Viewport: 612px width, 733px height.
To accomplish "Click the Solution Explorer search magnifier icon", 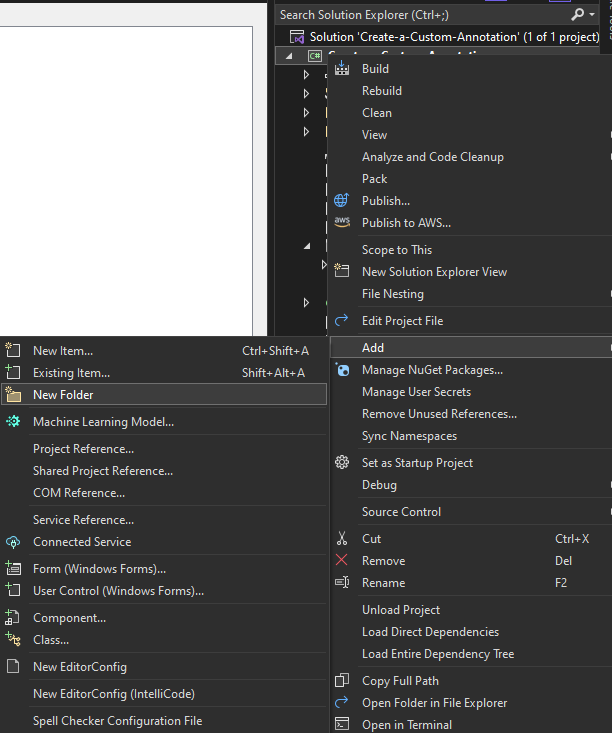I will 577,14.
